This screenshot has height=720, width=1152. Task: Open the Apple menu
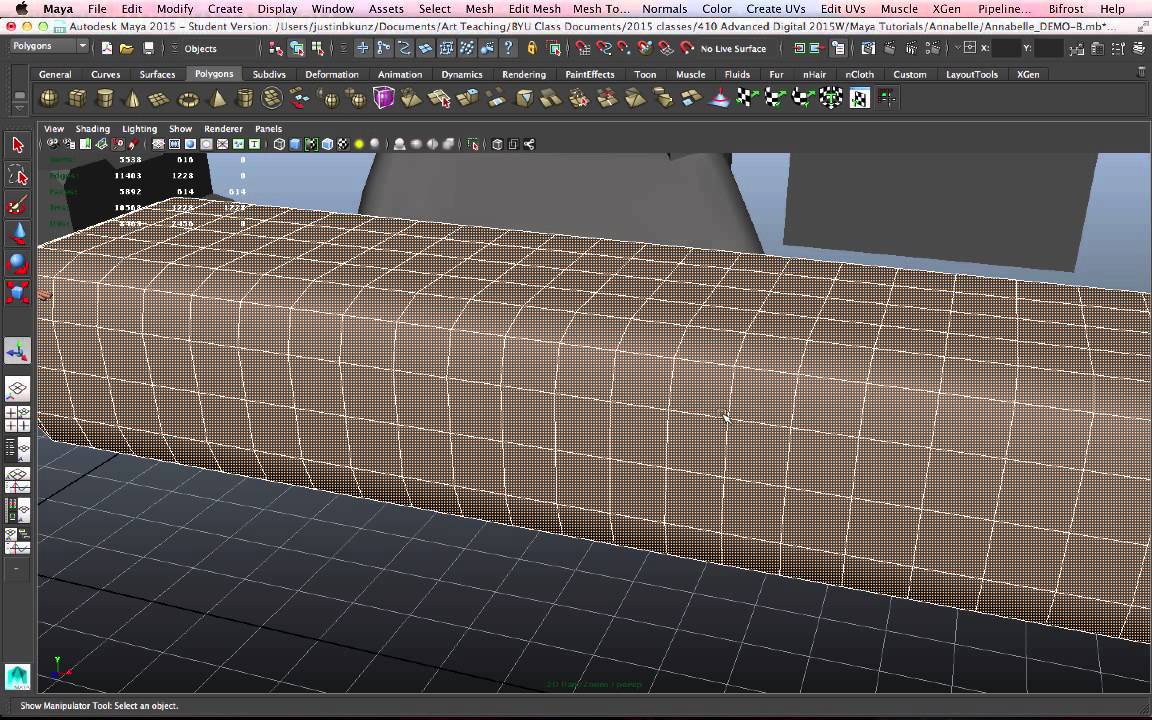click(x=21, y=9)
